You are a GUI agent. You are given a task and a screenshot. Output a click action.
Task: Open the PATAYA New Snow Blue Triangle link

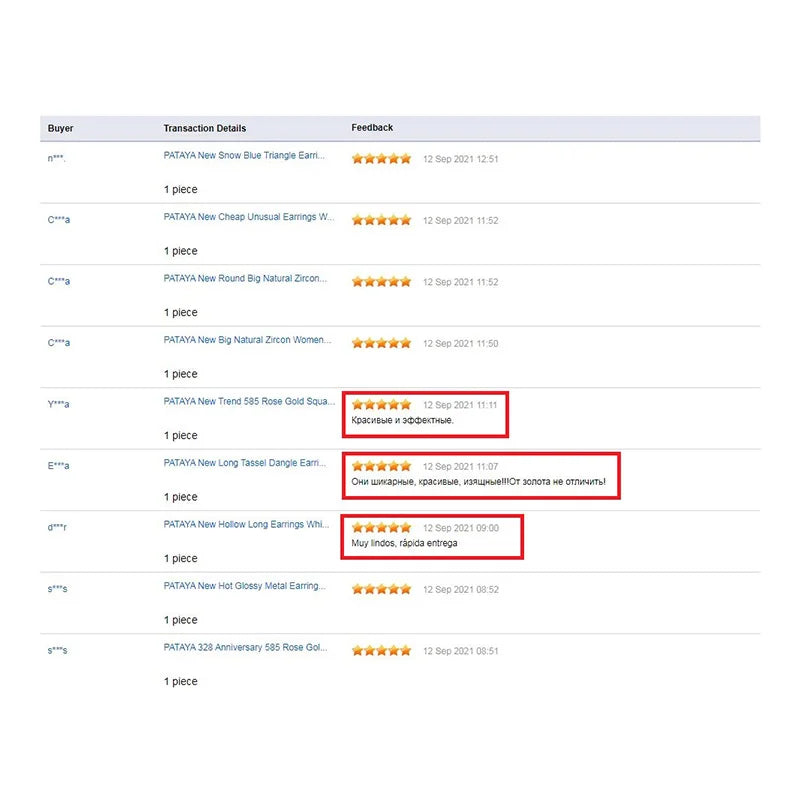[x=244, y=156]
